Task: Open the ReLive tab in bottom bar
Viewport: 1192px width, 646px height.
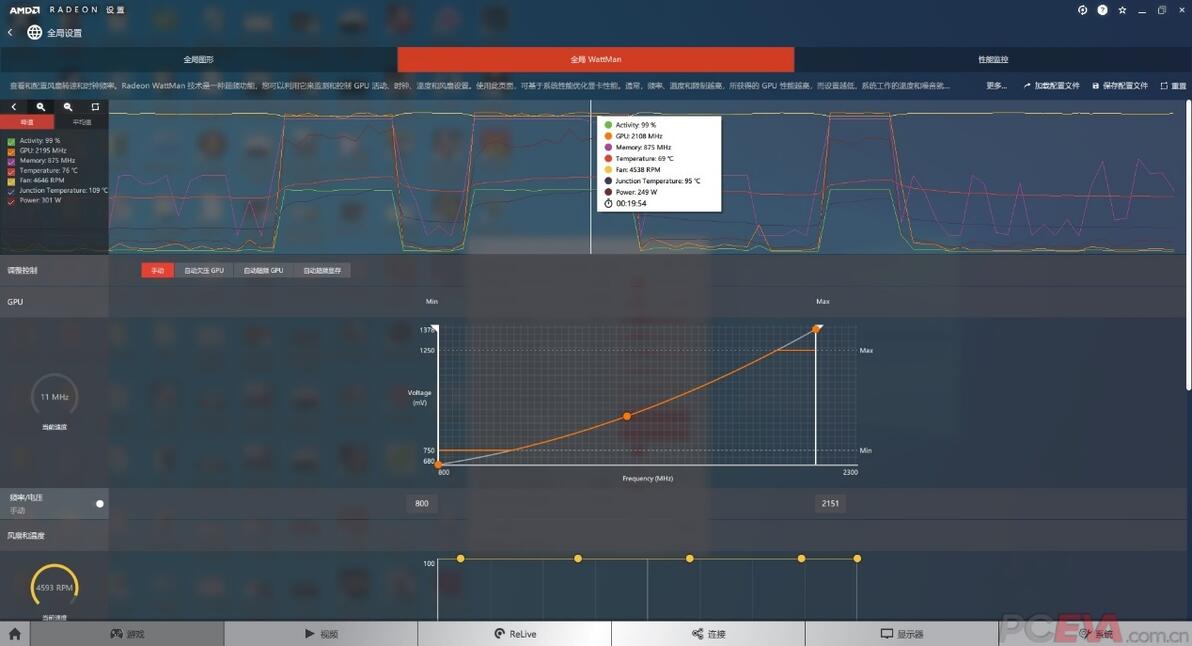Action: (515, 633)
